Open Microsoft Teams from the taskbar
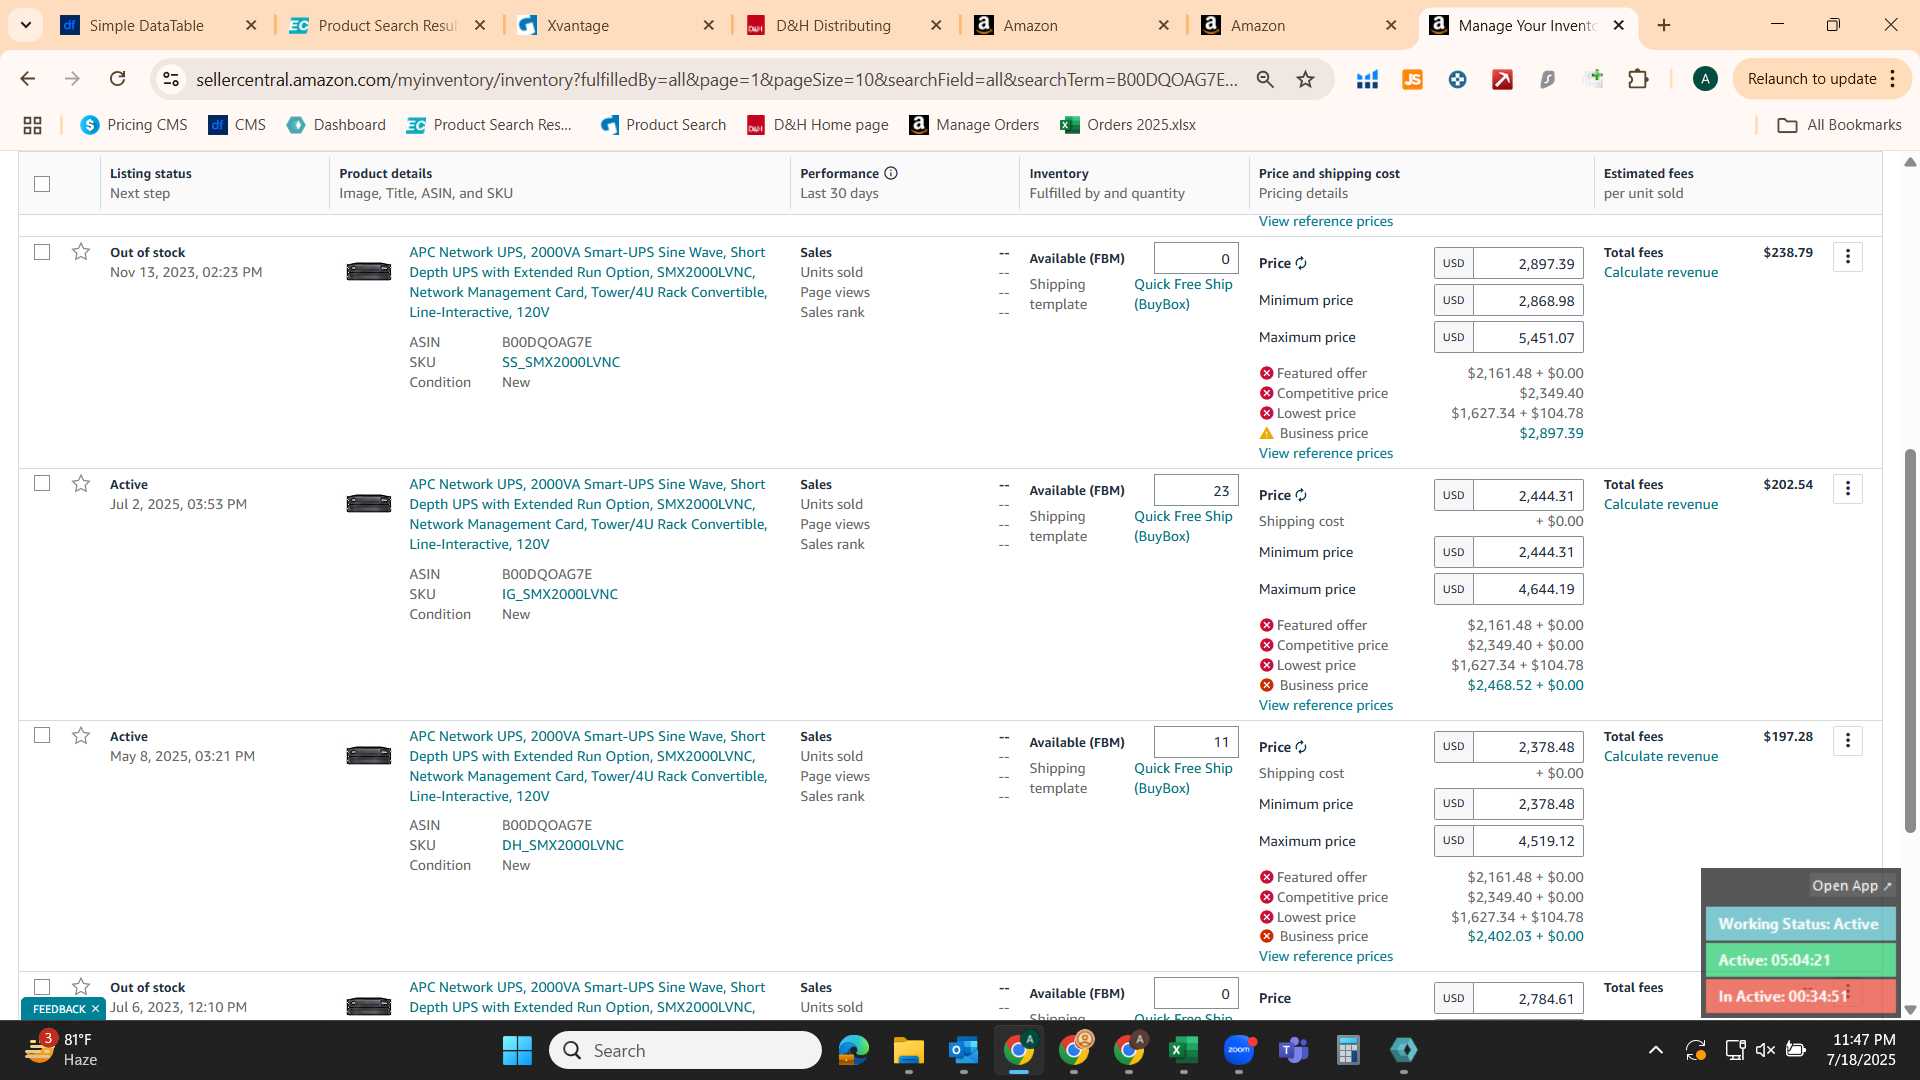 (1293, 1050)
